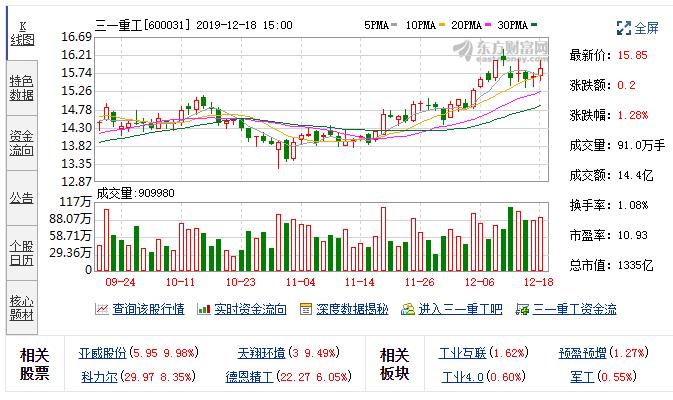The image size is (673, 400).
Task: Visit the 进入三一重工吧 link
Action: pyautogui.click(x=461, y=309)
